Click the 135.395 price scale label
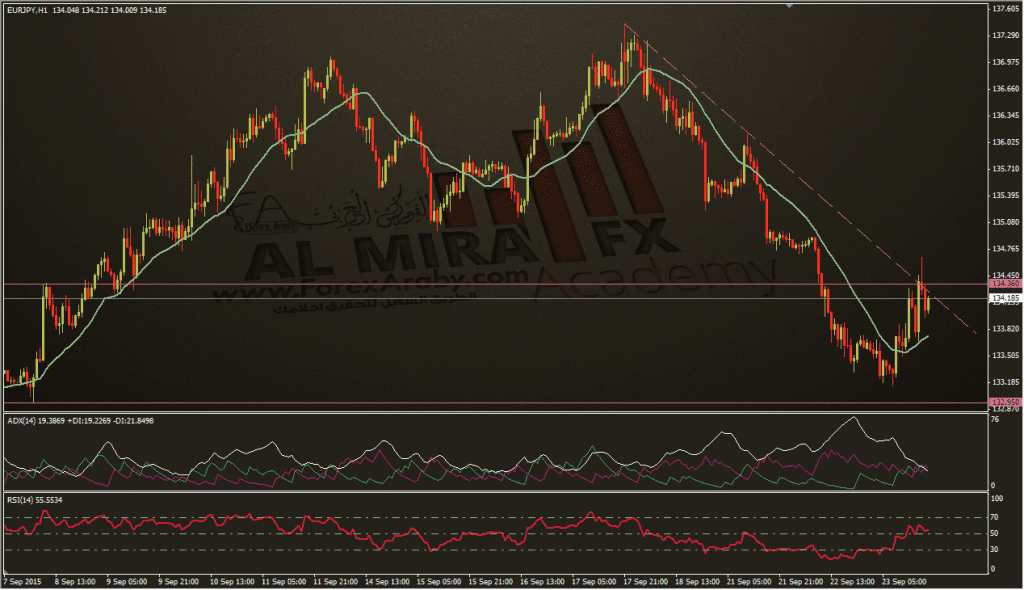The width and height of the screenshot is (1024, 590). 1006,195
